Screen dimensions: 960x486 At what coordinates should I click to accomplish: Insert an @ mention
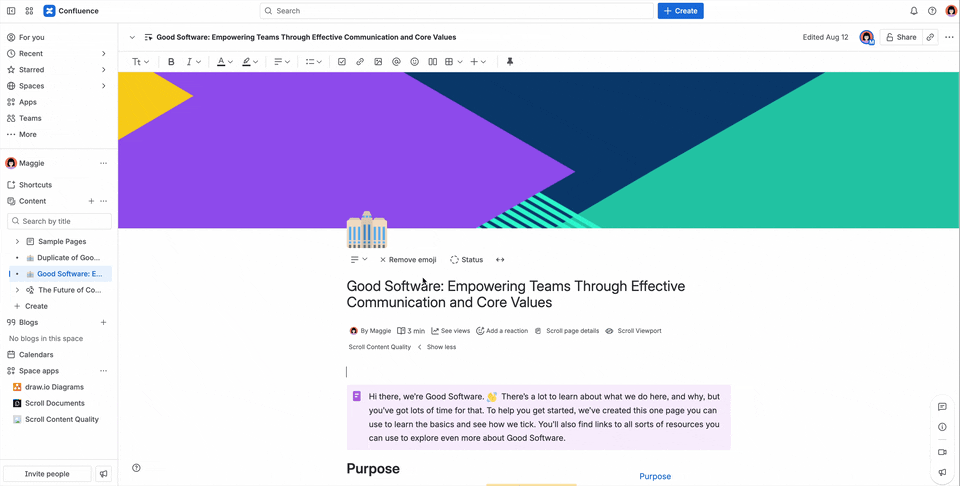[396, 62]
